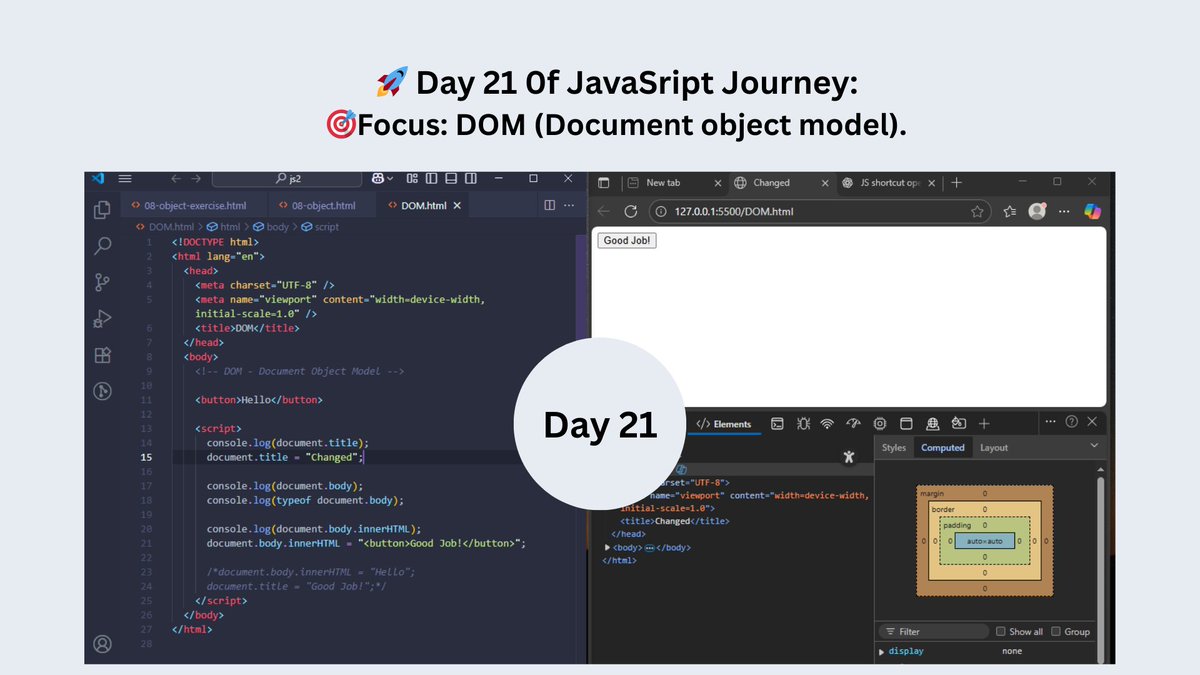Open the Edge Favorites list icon
The height and width of the screenshot is (675, 1200).
[1010, 211]
